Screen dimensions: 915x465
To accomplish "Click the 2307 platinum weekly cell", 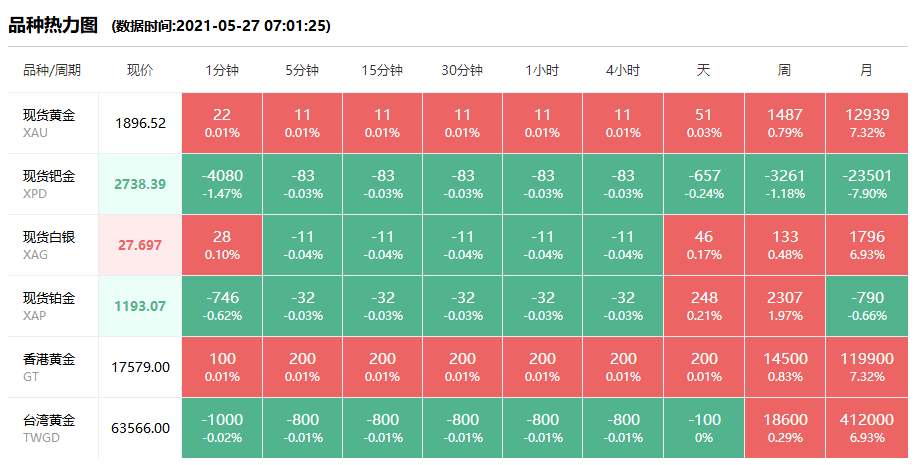I will click(785, 305).
